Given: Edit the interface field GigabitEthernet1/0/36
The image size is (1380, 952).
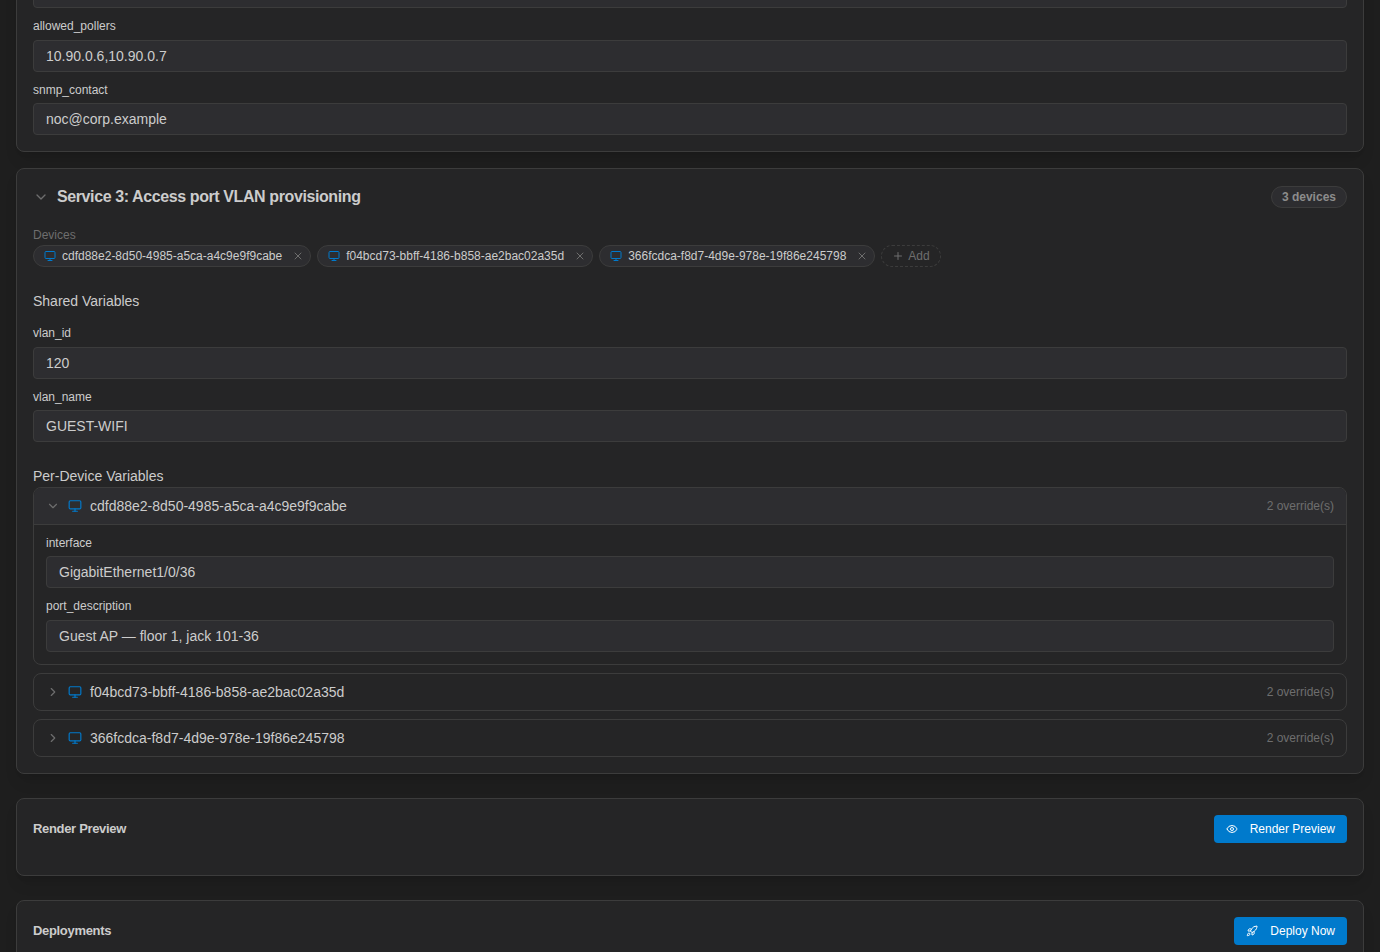Looking at the screenshot, I should coord(690,572).
